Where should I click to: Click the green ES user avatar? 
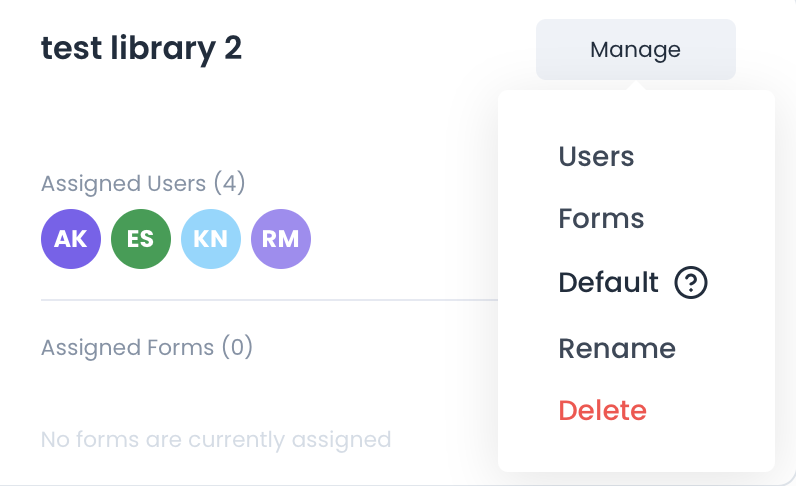(x=141, y=239)
